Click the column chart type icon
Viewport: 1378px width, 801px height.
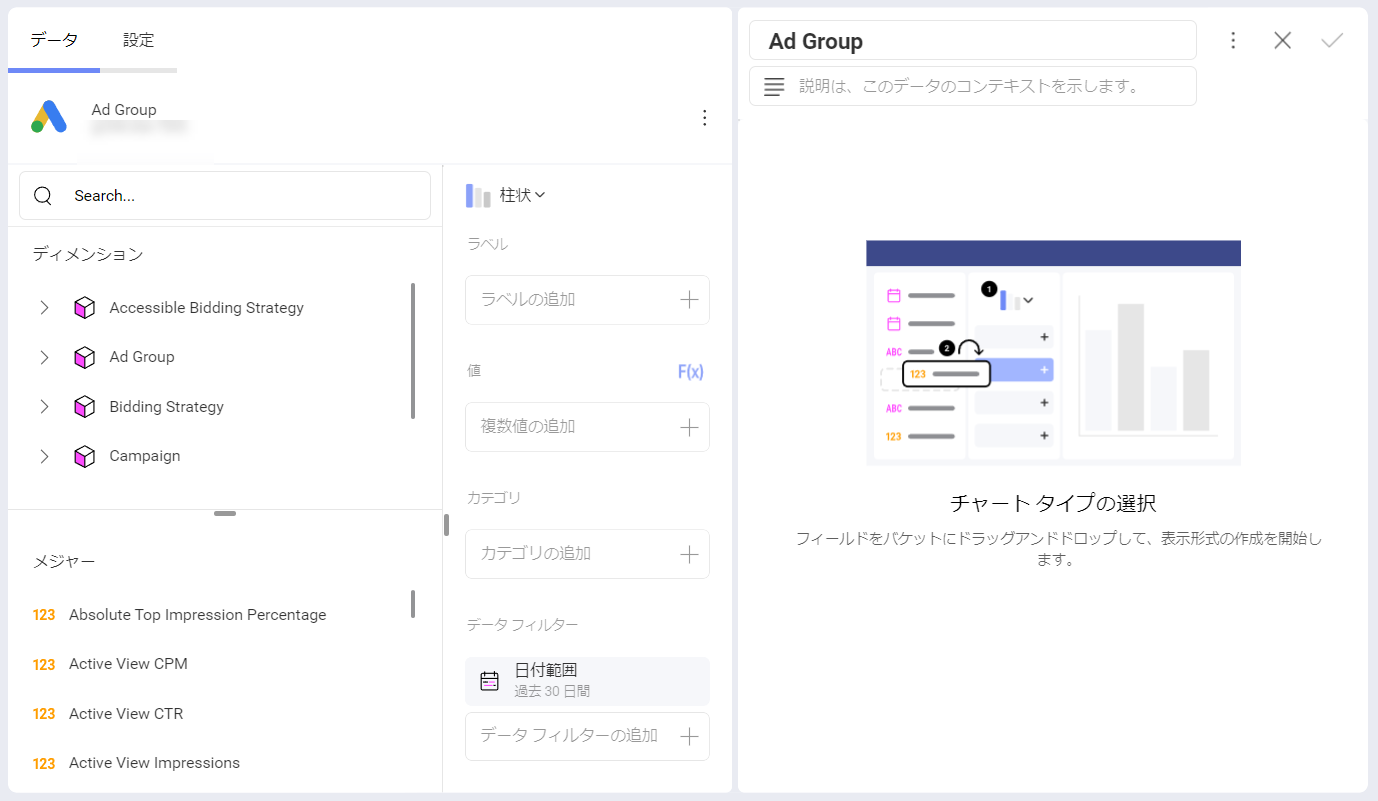tap(478, 196)
